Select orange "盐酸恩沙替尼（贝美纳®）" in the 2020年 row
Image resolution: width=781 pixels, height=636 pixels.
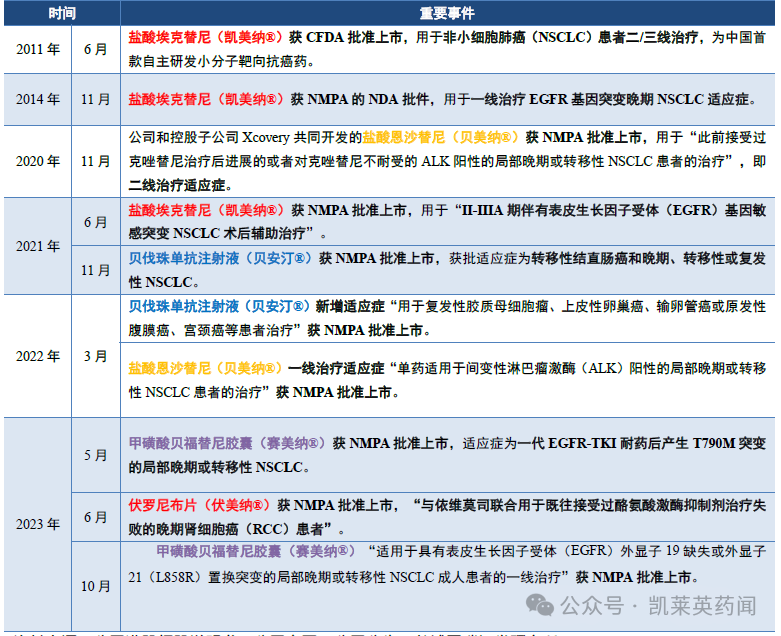[x=440, y=137]
